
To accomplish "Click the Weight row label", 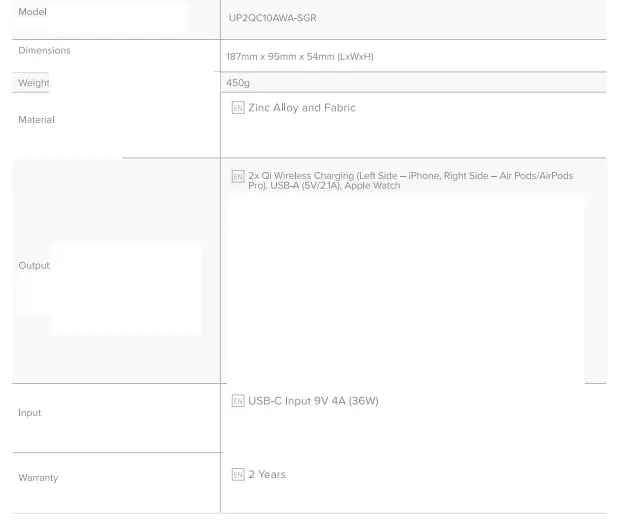I will pos(33,83).
